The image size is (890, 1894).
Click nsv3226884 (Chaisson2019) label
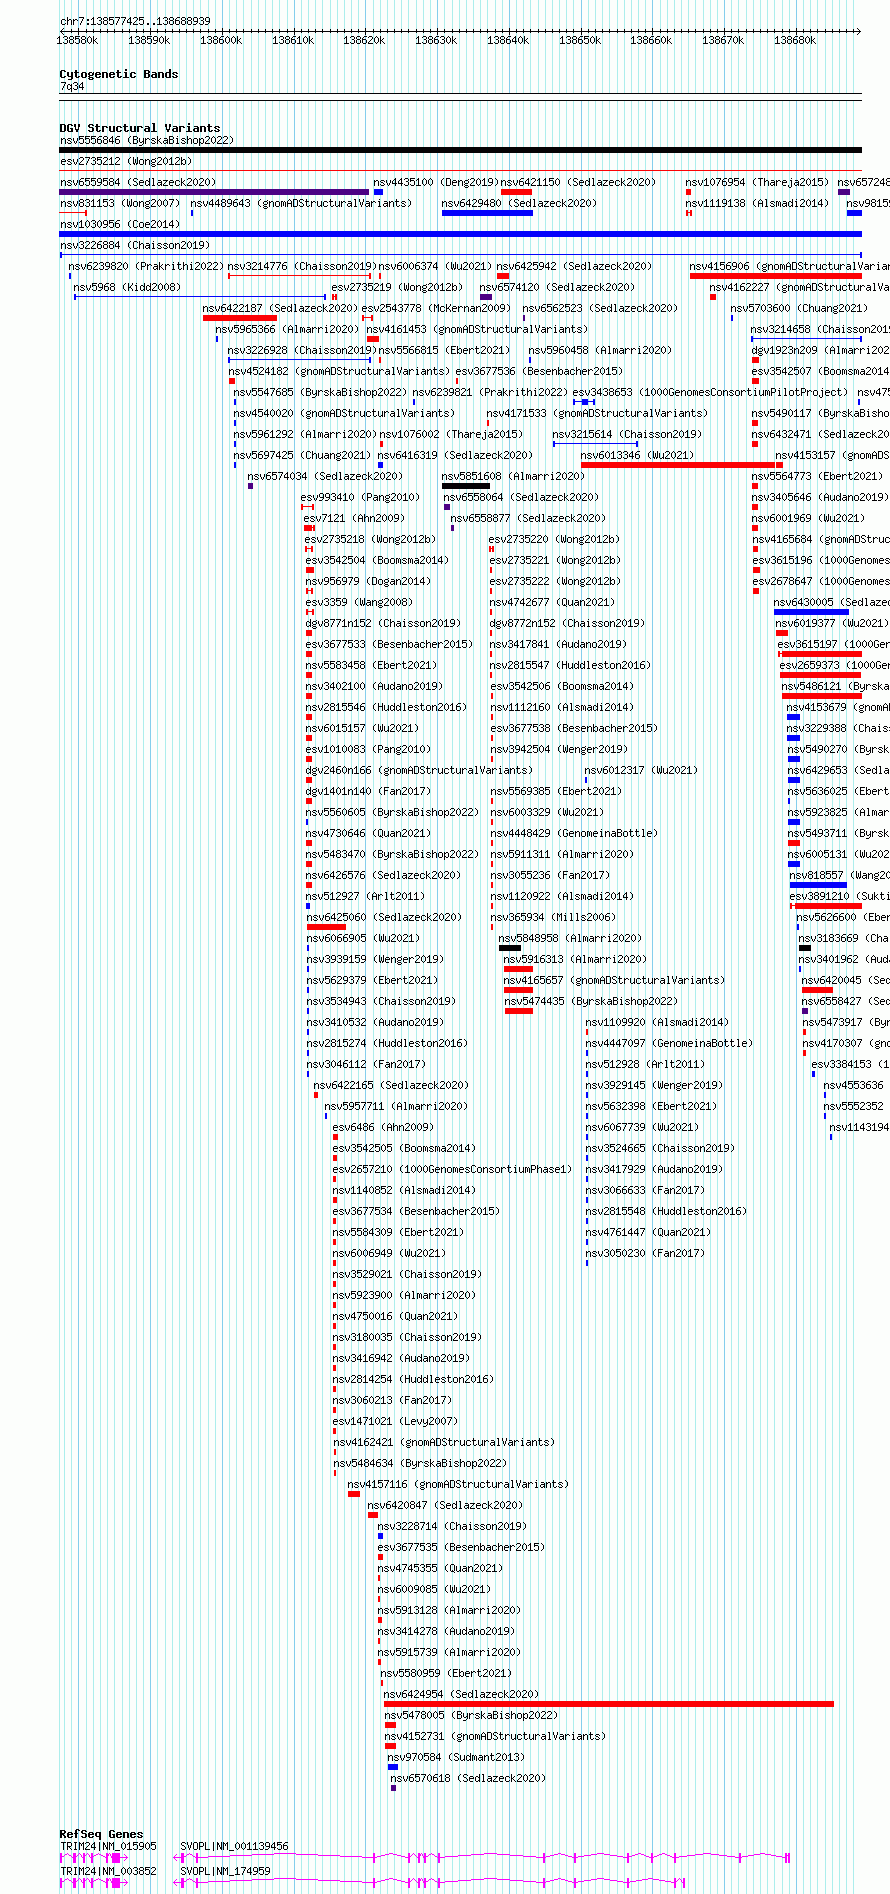(x=135, y=246)
